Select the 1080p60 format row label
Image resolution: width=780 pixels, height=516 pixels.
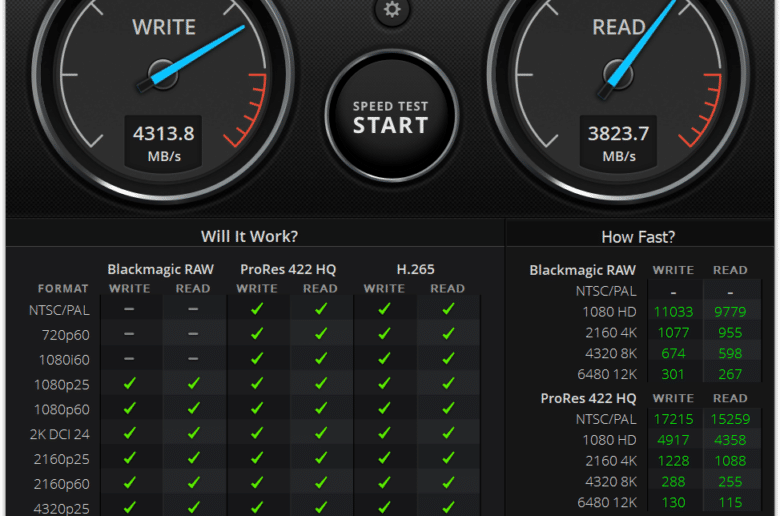click(x=62, y=410)
